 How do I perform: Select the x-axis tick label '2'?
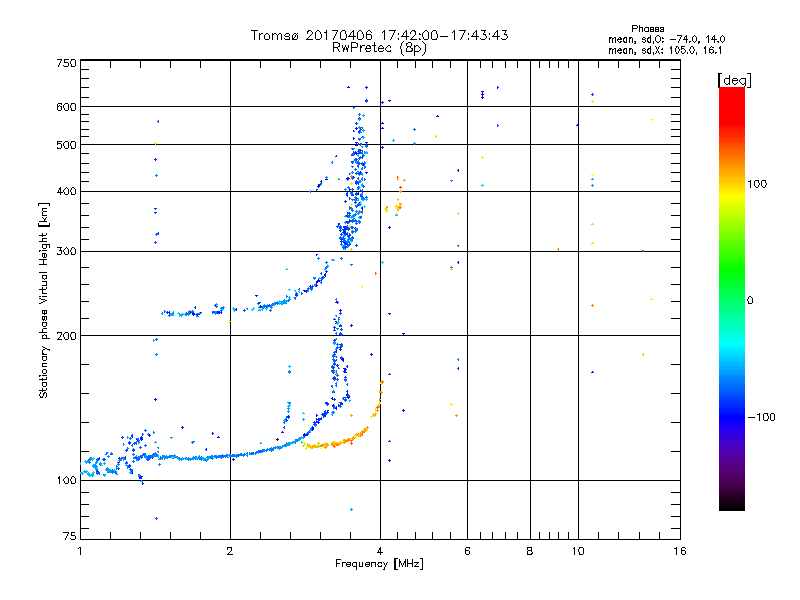pos(230,551)
